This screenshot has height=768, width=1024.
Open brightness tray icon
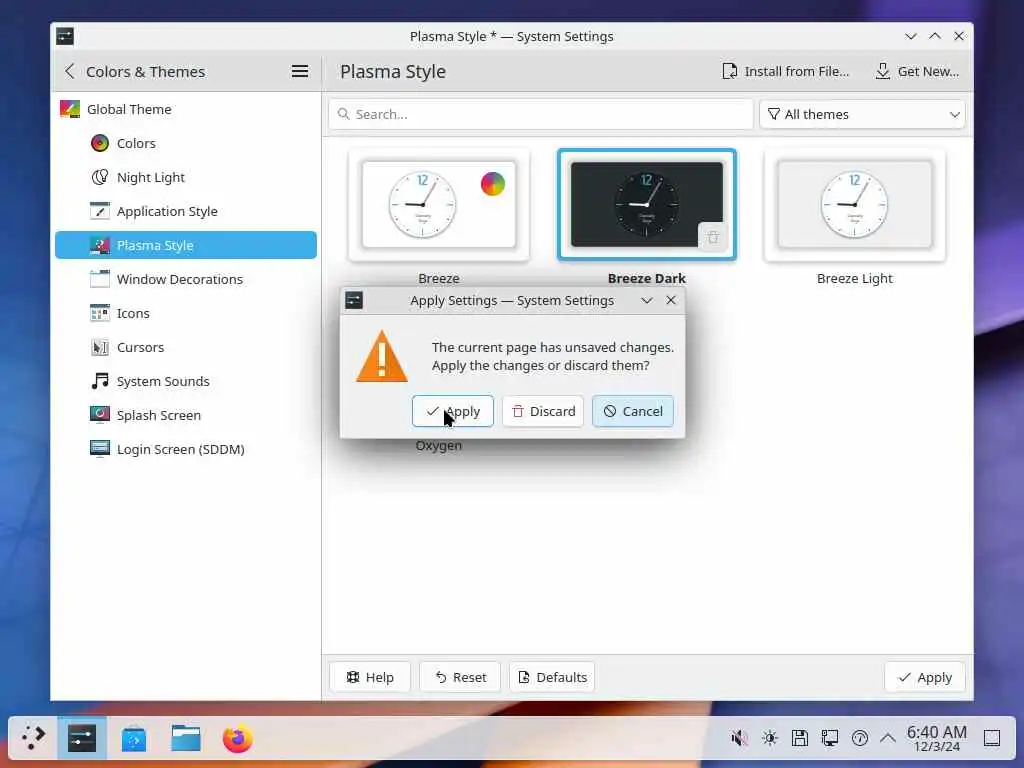click(770, 738)
